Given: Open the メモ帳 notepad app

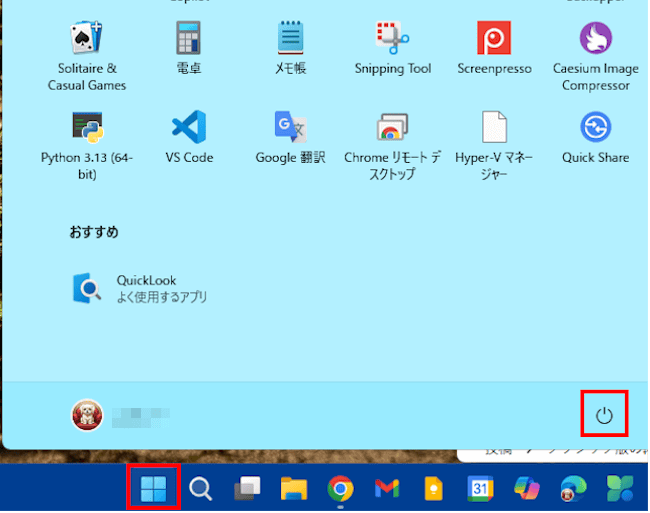Looking at the screenshot, I should coord(290,48).
